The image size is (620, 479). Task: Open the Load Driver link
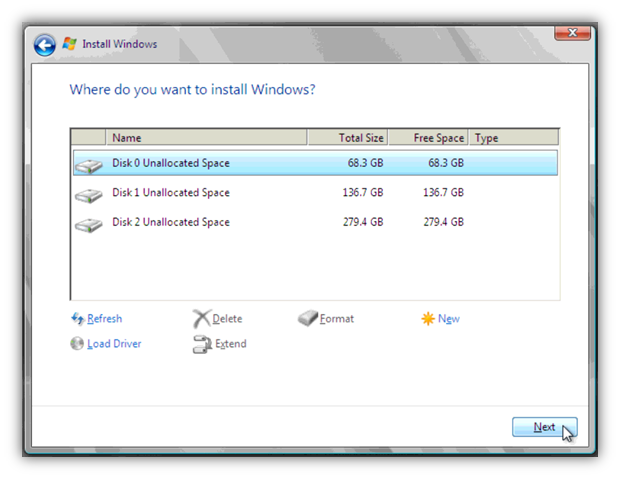click(114, 343)
